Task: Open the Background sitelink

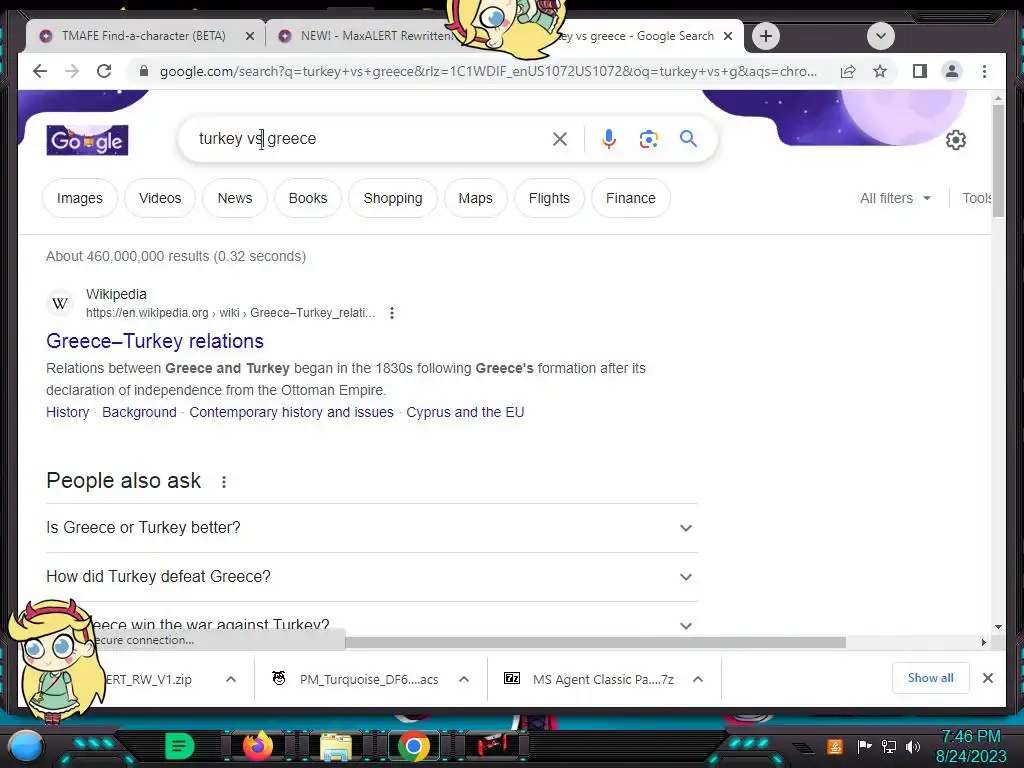Action: 139,412
